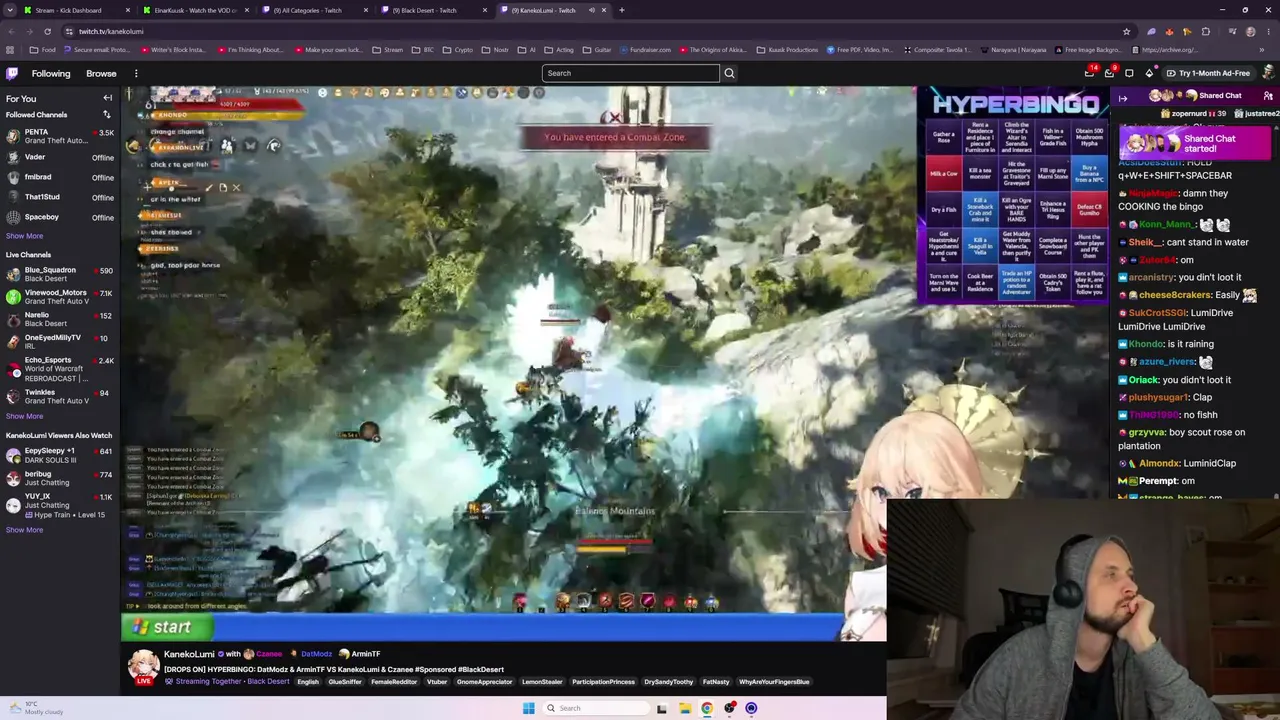Bookmark this page with the star icon
Screen dimensions: 1280x720
1126,31
